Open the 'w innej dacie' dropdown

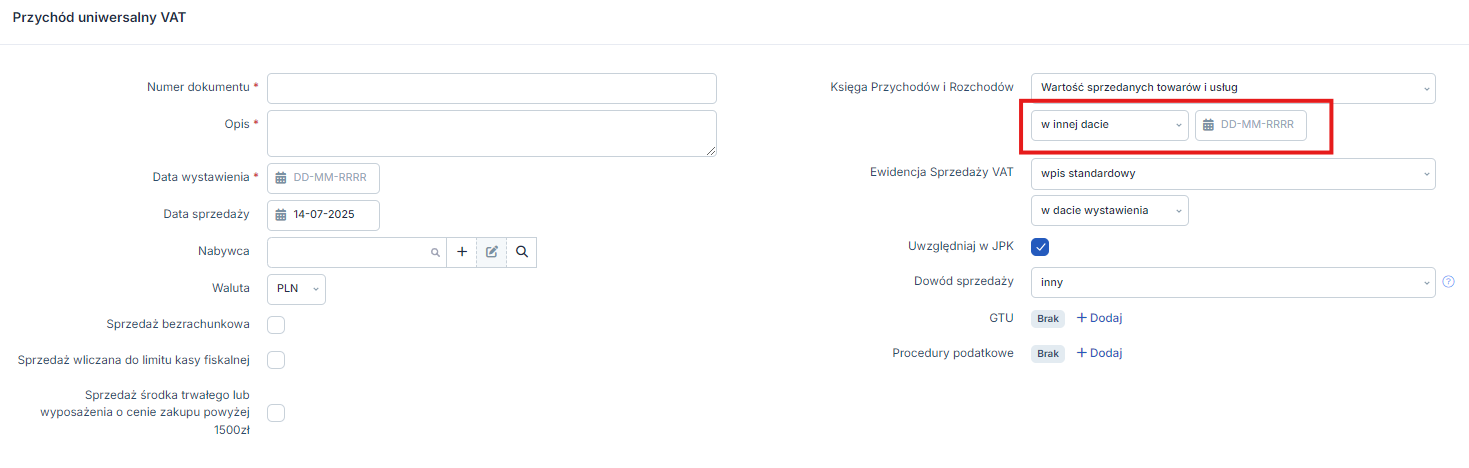point(1110,125)
